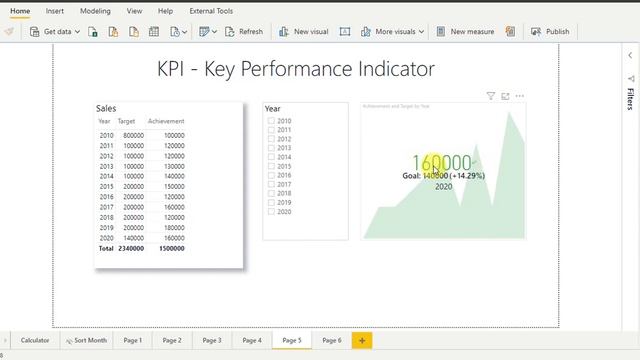Click the KPI title text box
This screenshot has width=640, height=360.
click(296, 69)
